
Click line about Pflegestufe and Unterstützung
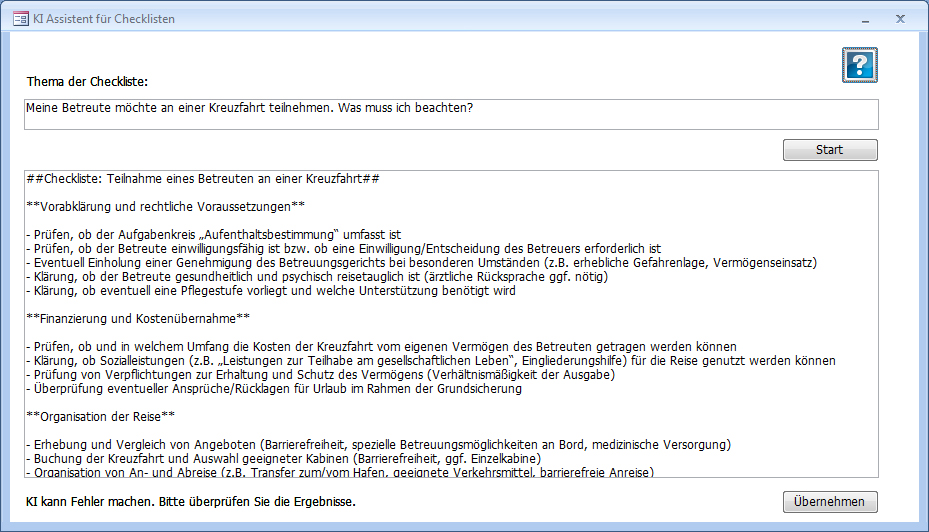click(271, 291)
